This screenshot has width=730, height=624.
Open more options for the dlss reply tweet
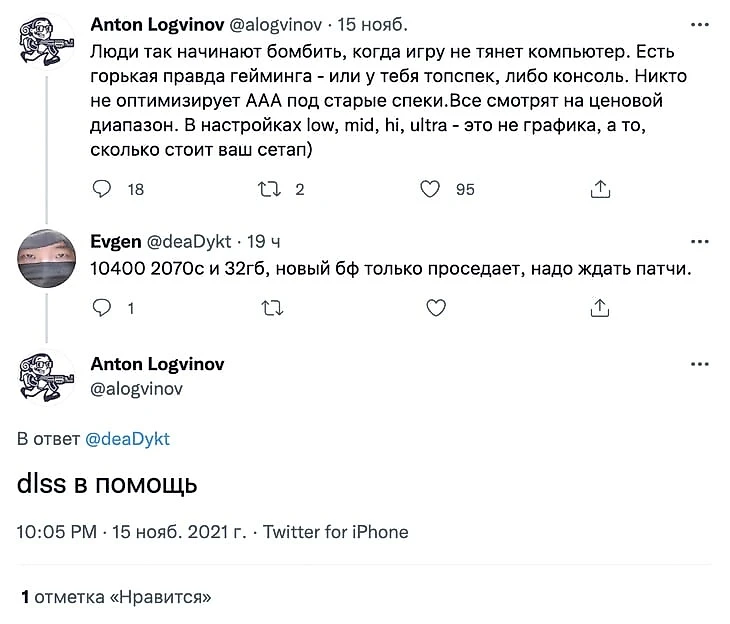click(700, 364)
